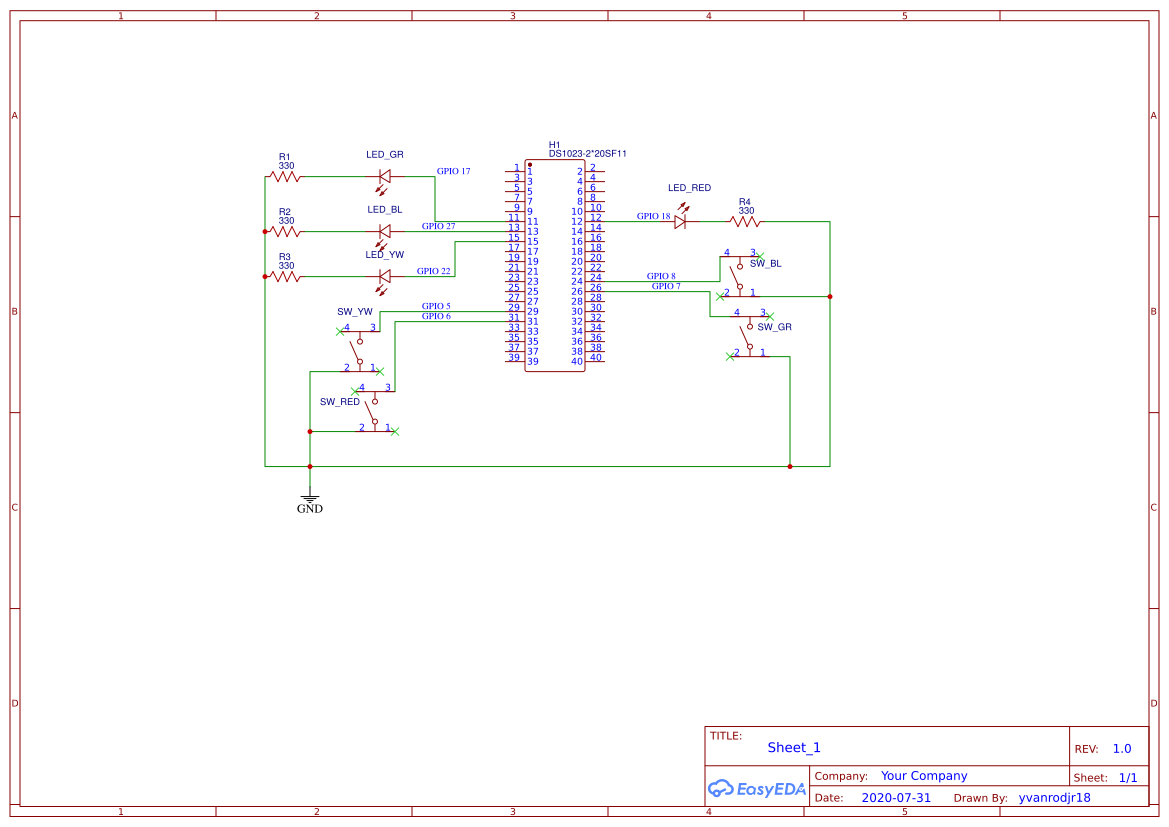Click the SW_BL switch symbol
This screenshot has width=1169, height=827.
[x=740, y=277]
